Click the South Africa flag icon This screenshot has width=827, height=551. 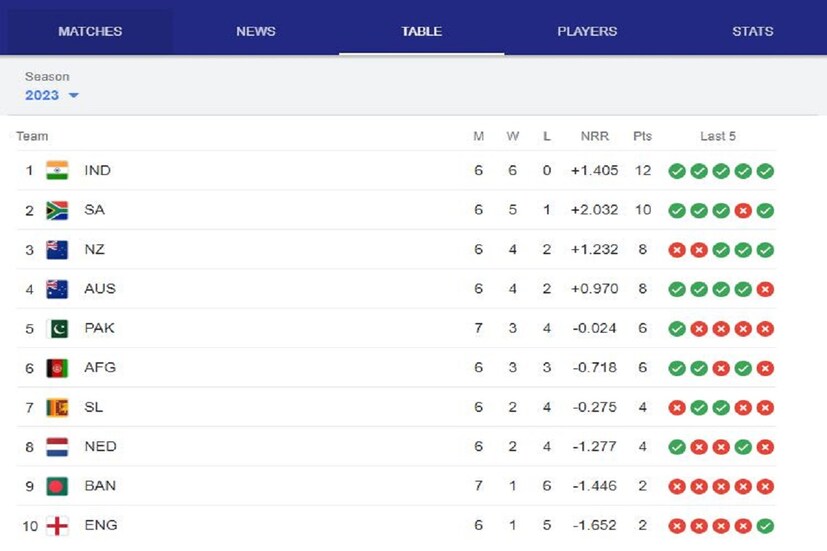[57, 210]
